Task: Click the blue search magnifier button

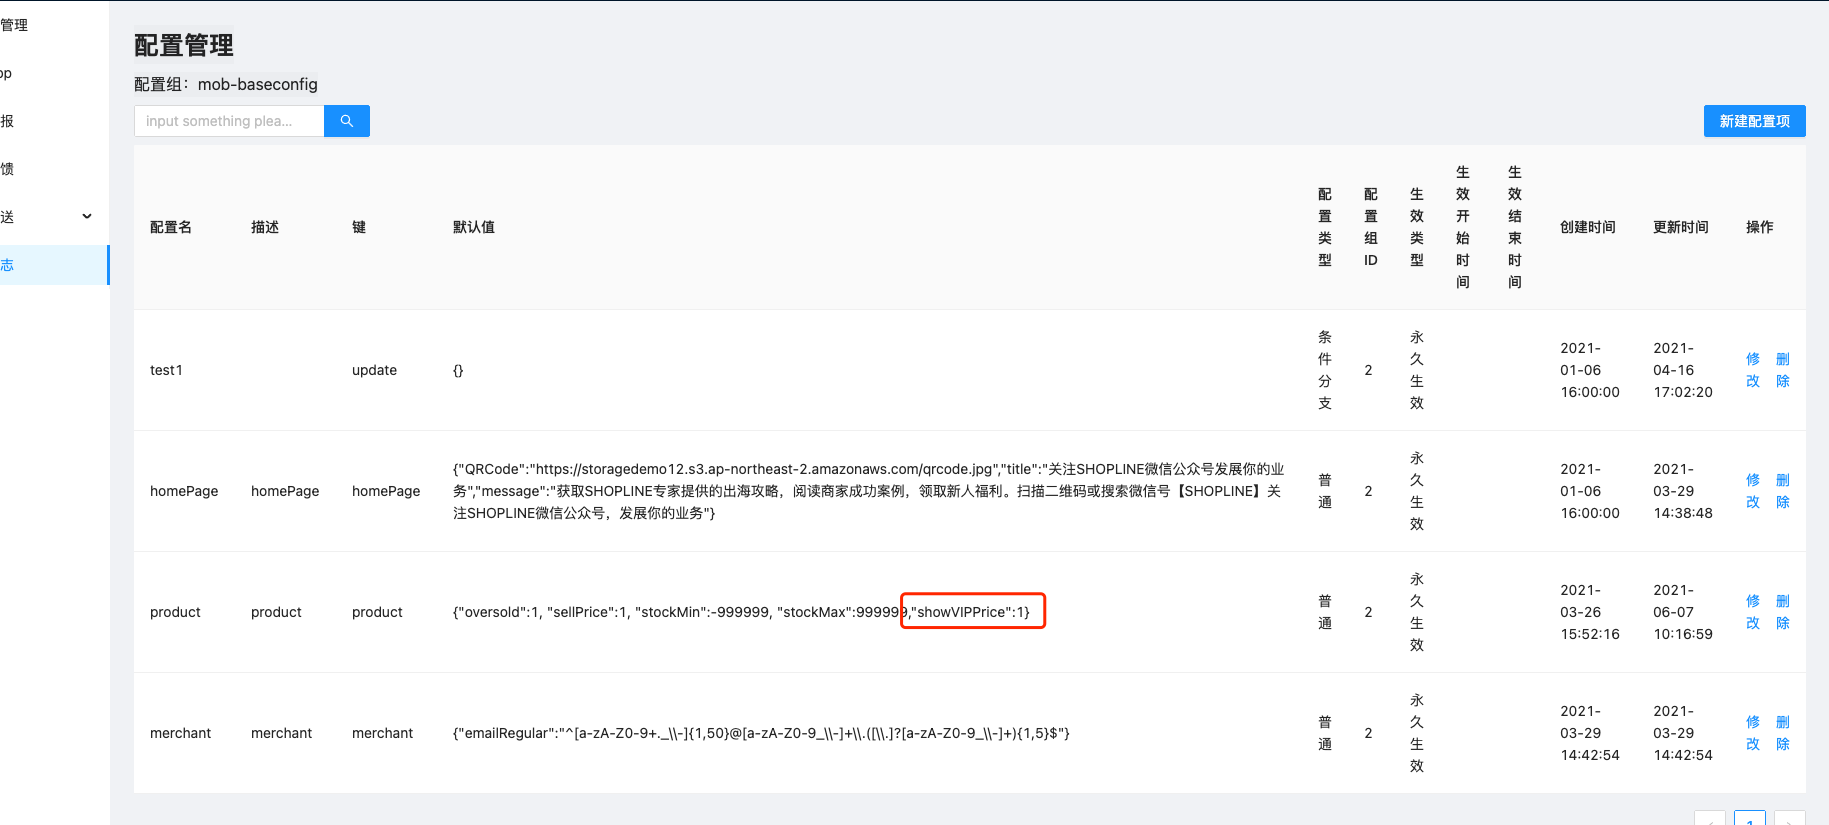Action: (346, 121)
